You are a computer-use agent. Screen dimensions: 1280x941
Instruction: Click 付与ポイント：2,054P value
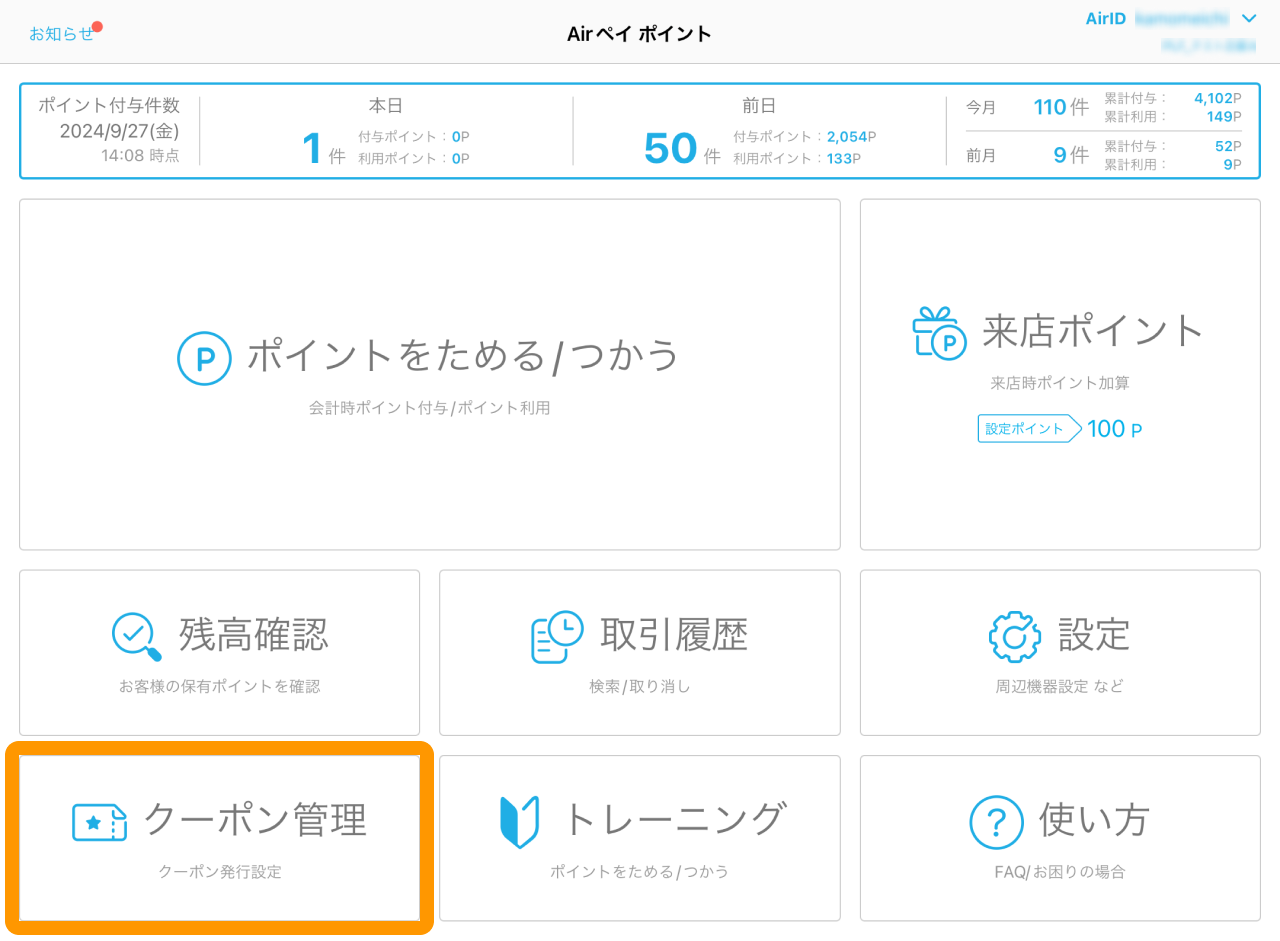[805, 137]
